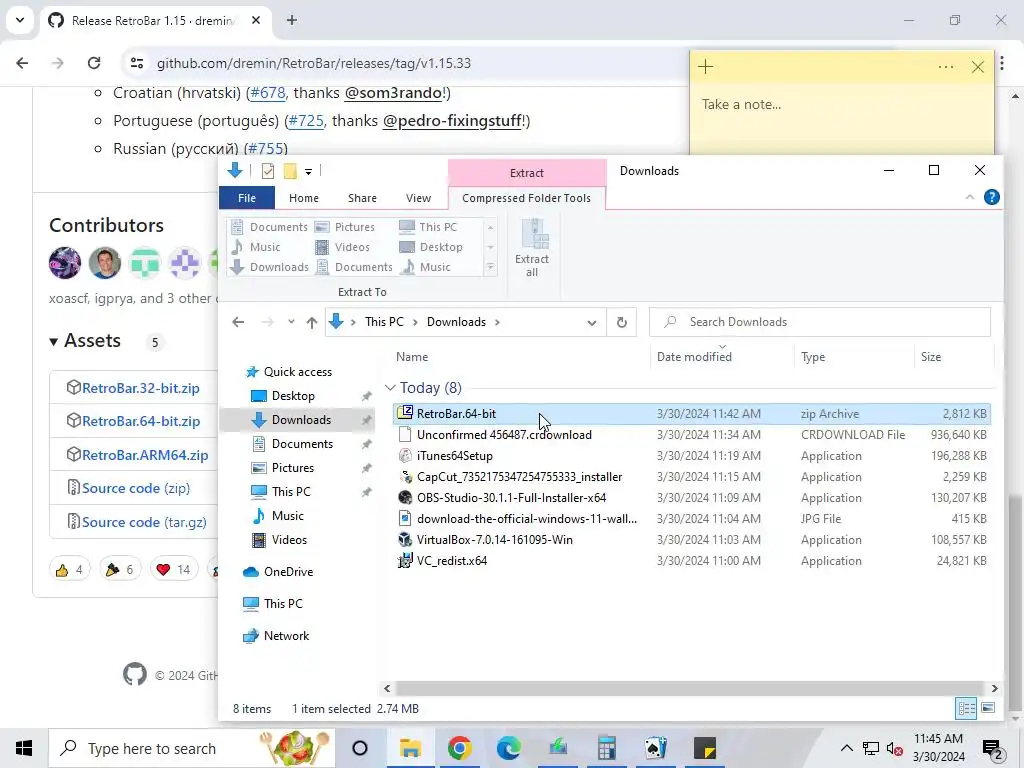Open File Explorer from taskbar
This screenshot has width=1024, height=768.
point(410,748)
